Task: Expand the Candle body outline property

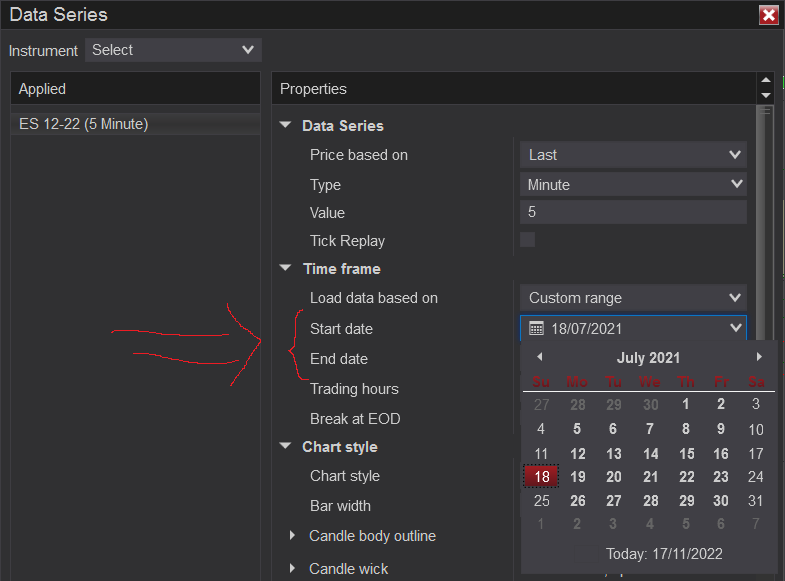Action: tap(292, 536)
